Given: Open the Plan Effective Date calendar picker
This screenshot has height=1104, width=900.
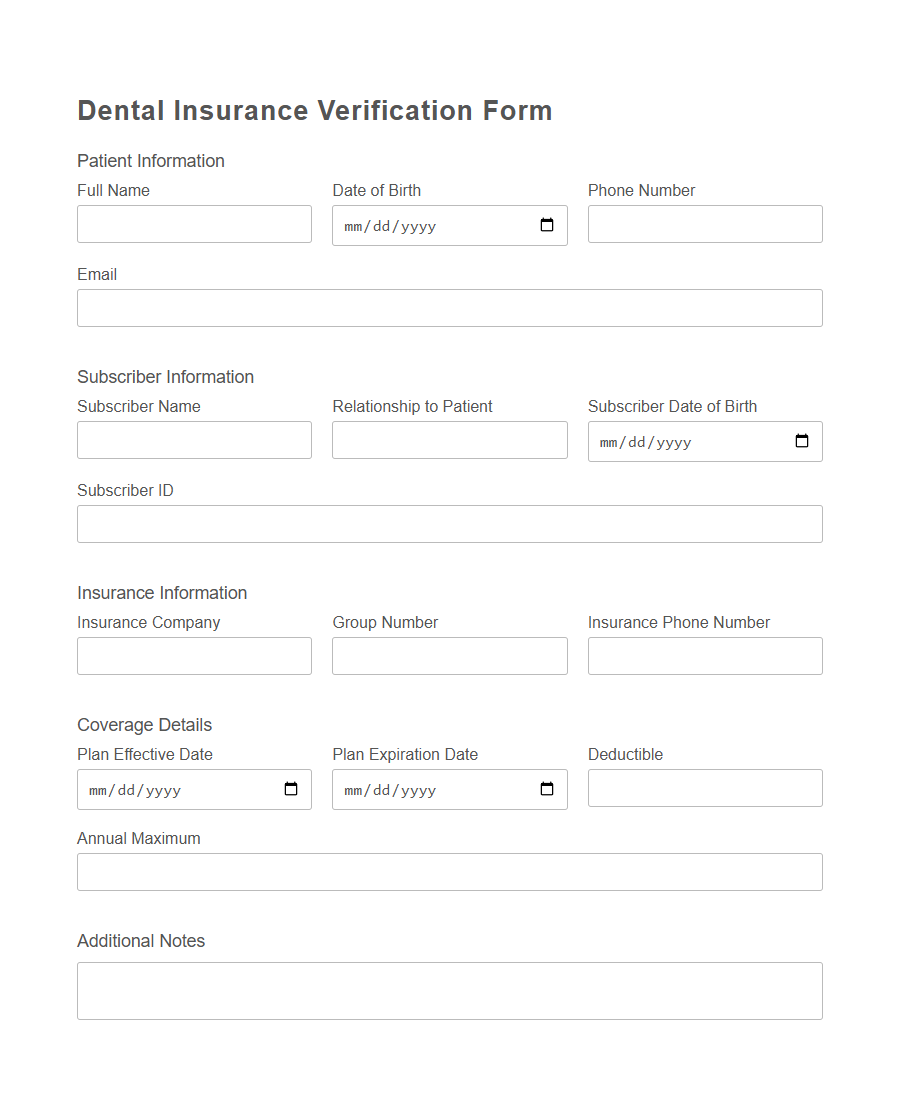Looking at the screenshot, I should click(x=291, y=789).
